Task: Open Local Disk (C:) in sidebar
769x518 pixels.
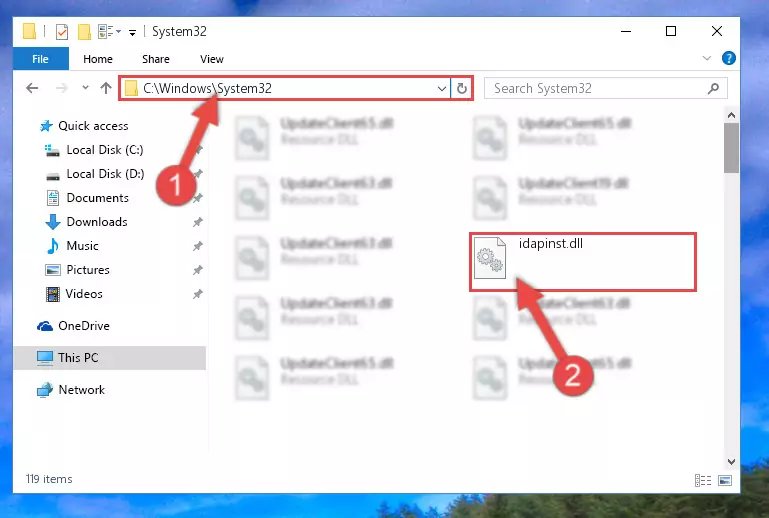Action: pyautogui.click(x=105, y=150)
